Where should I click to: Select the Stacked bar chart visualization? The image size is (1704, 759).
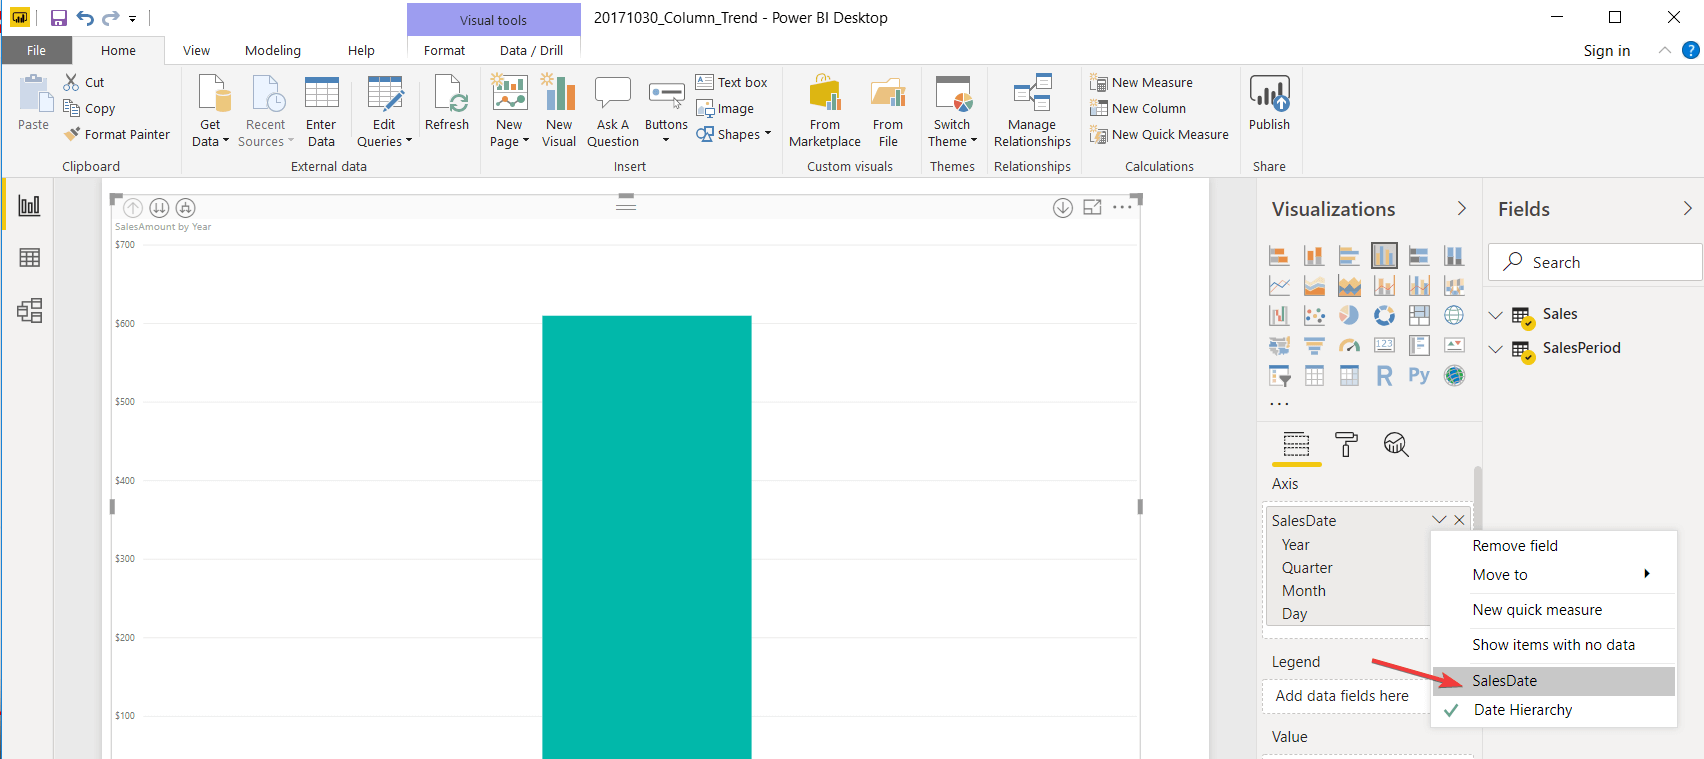(x=1279, y=256)
